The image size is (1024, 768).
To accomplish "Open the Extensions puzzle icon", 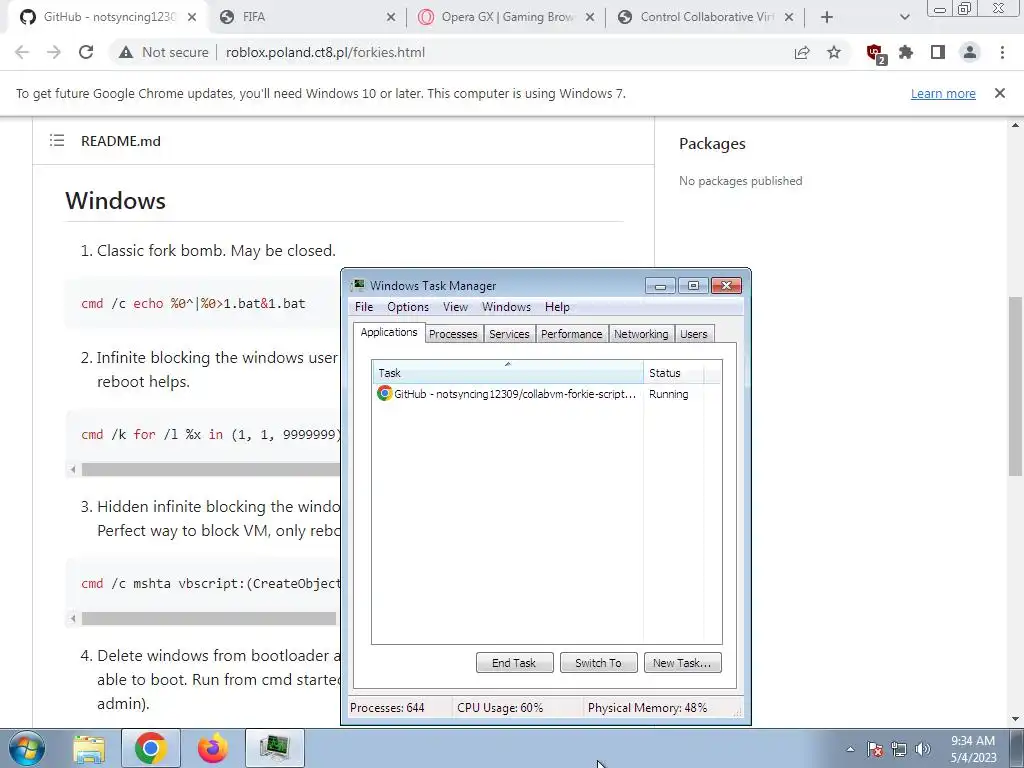I will (906, 52).
